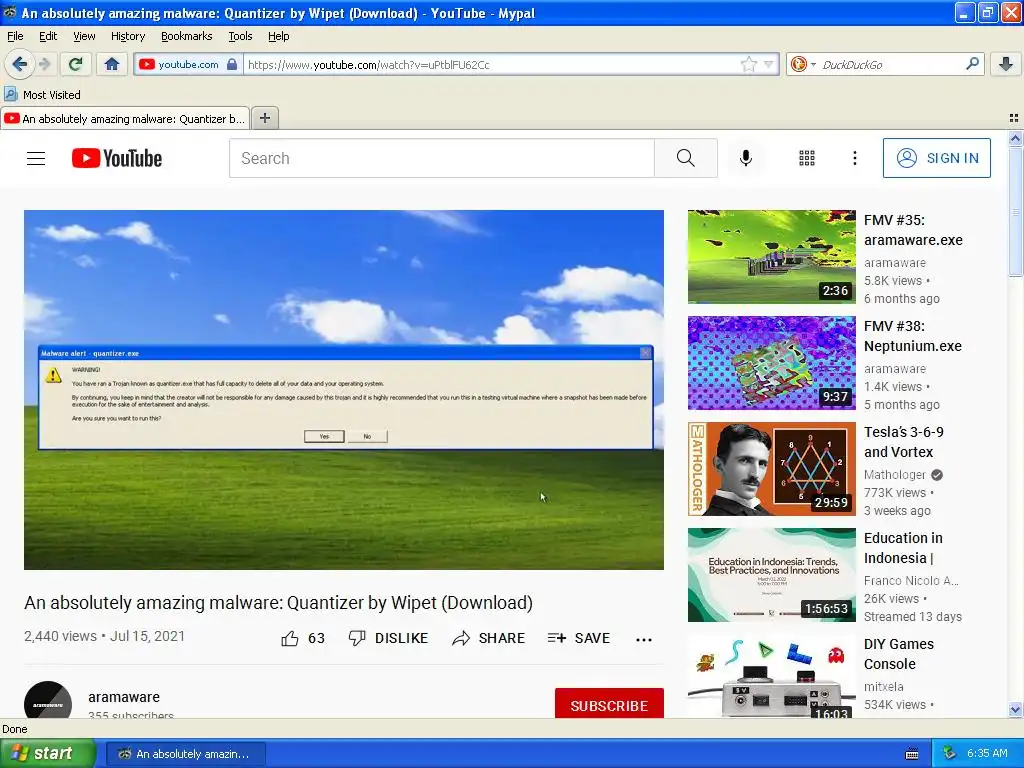Click the tray icon beside the clock
The width and height of the screenshot is (1024, 768).
coord(950,753)
